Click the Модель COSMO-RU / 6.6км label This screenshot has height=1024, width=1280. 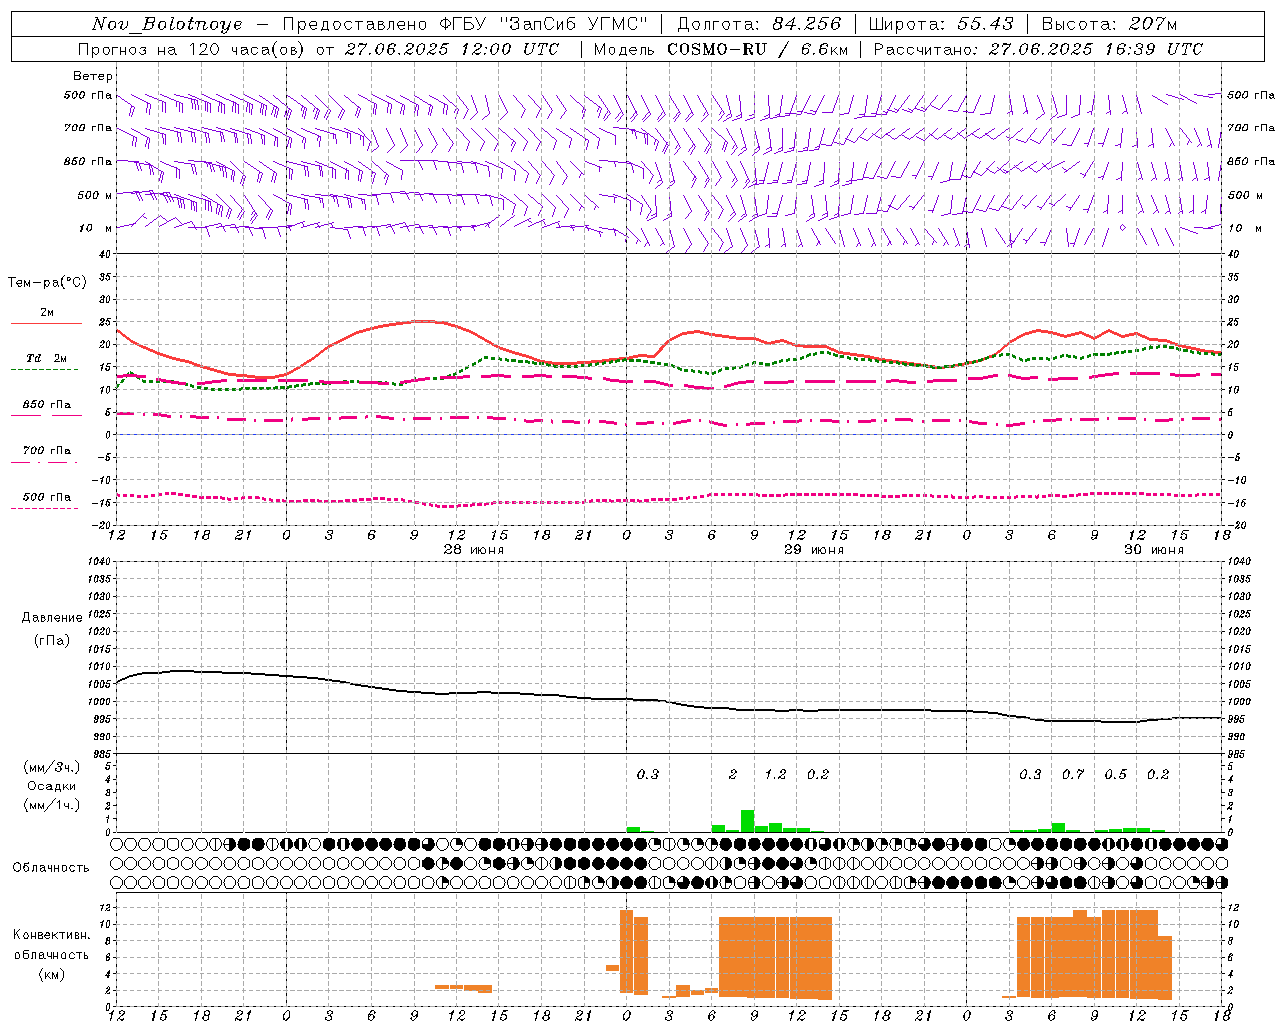pyautogui.click(x=722, y=49)
